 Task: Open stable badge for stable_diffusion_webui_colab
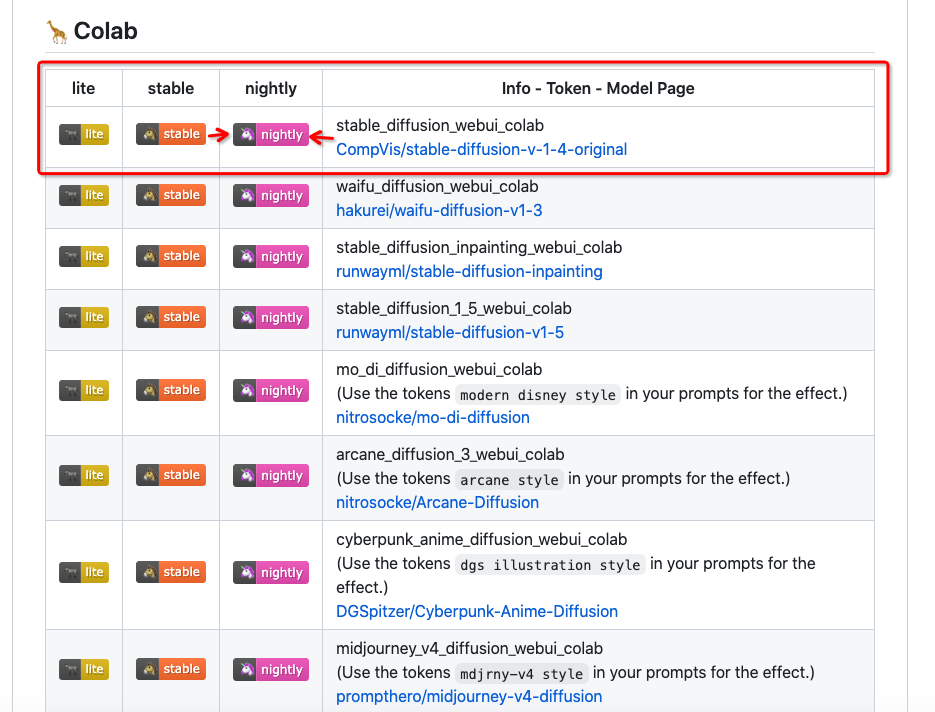tap(171, 134)
